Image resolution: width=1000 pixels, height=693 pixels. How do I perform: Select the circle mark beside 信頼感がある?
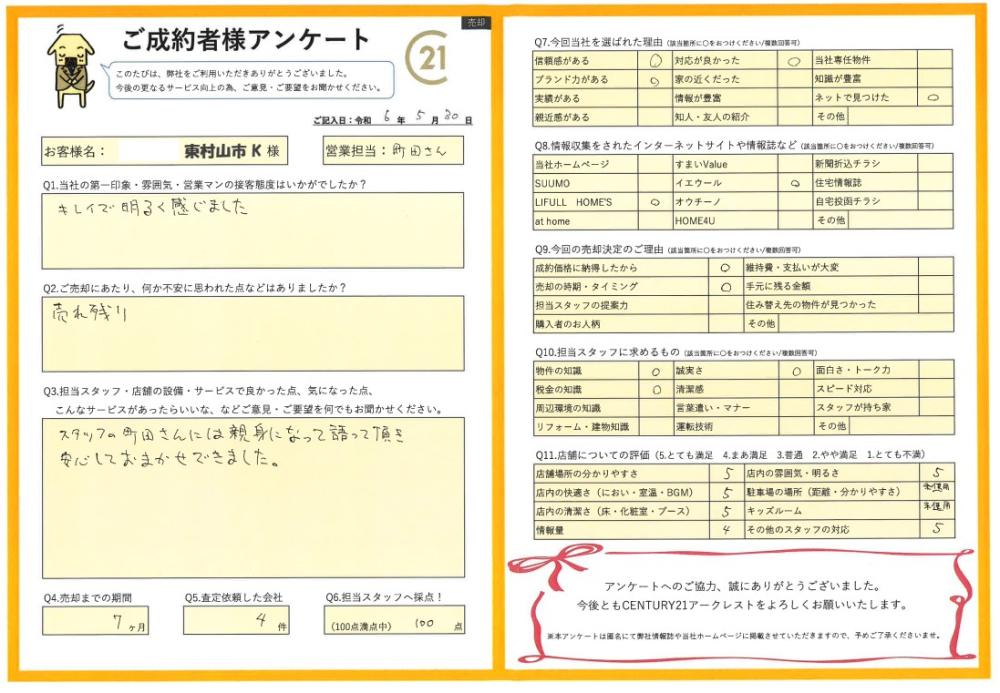[x=655, y=61]
